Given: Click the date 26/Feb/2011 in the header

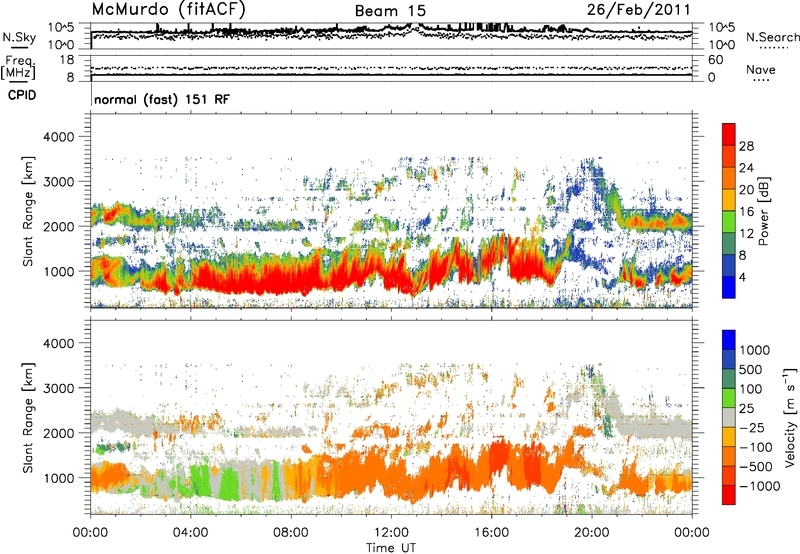Looking at the screenshot, I should click(x=638, y=10).
